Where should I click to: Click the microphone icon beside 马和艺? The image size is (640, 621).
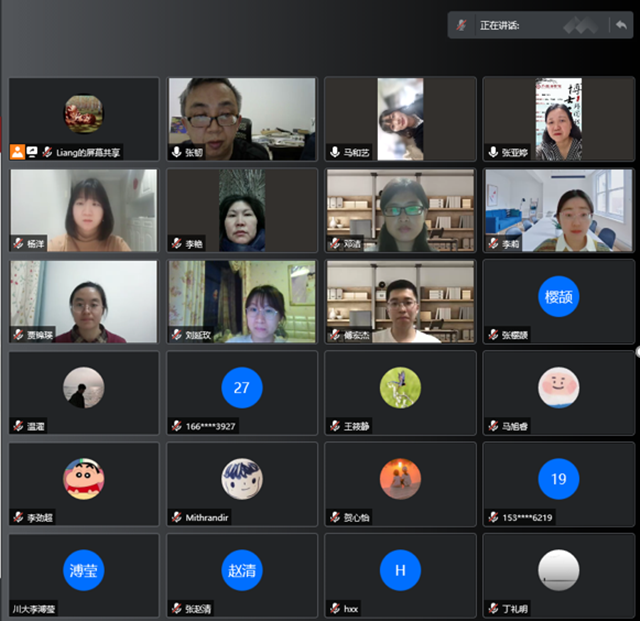[x=334, y=152]
